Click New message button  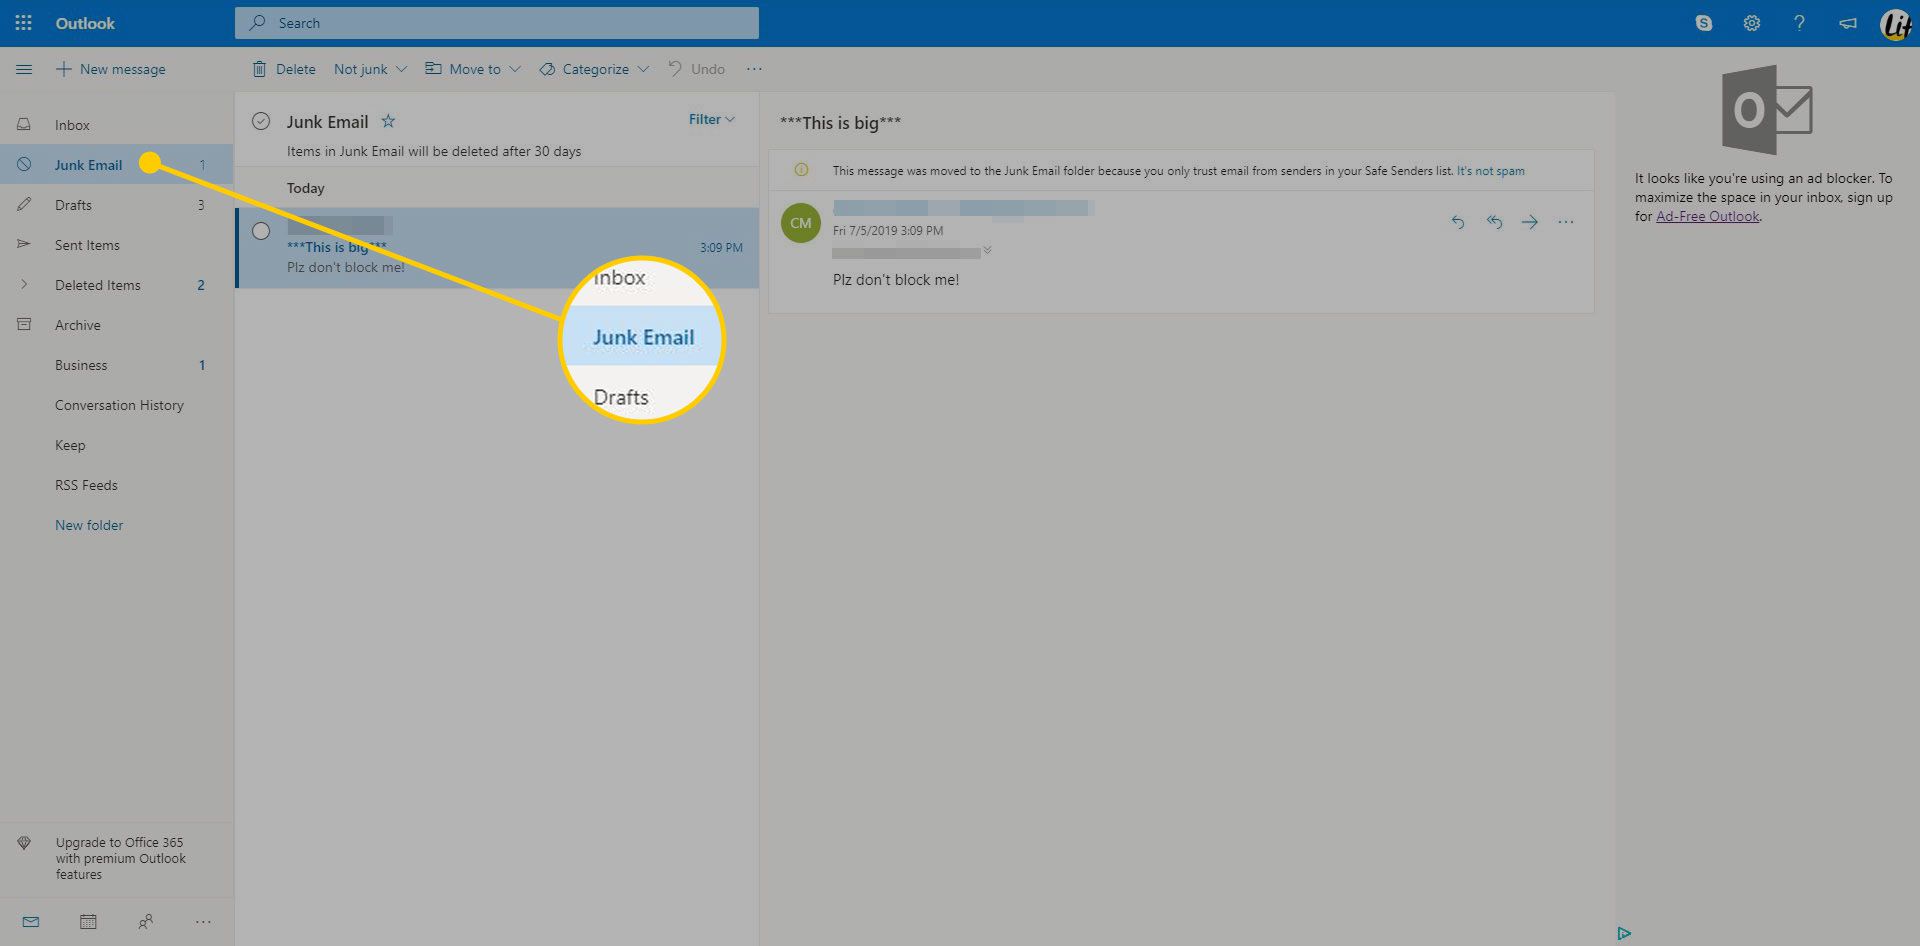[111, 69]
